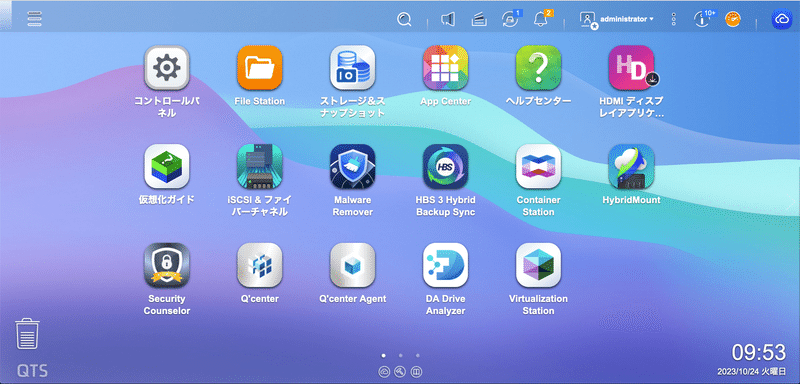Switch to third desktop page dot
This screenshot has width=800, height=384.
click(418, 355)
